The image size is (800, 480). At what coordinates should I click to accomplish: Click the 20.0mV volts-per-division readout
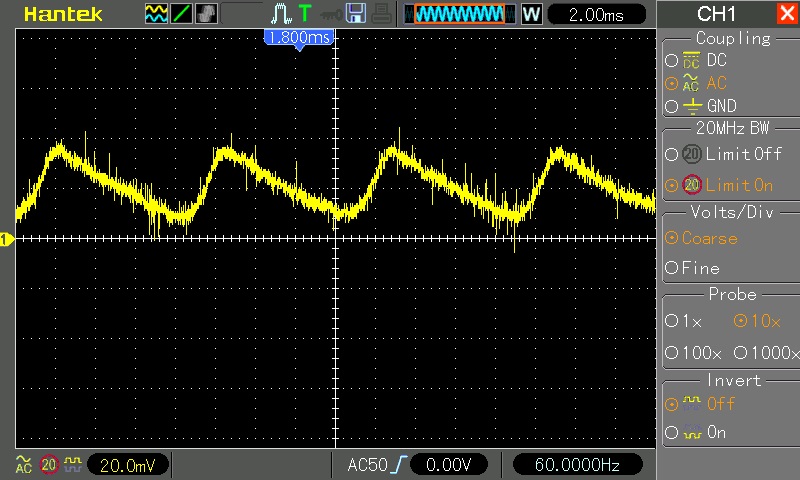[127, 465]
